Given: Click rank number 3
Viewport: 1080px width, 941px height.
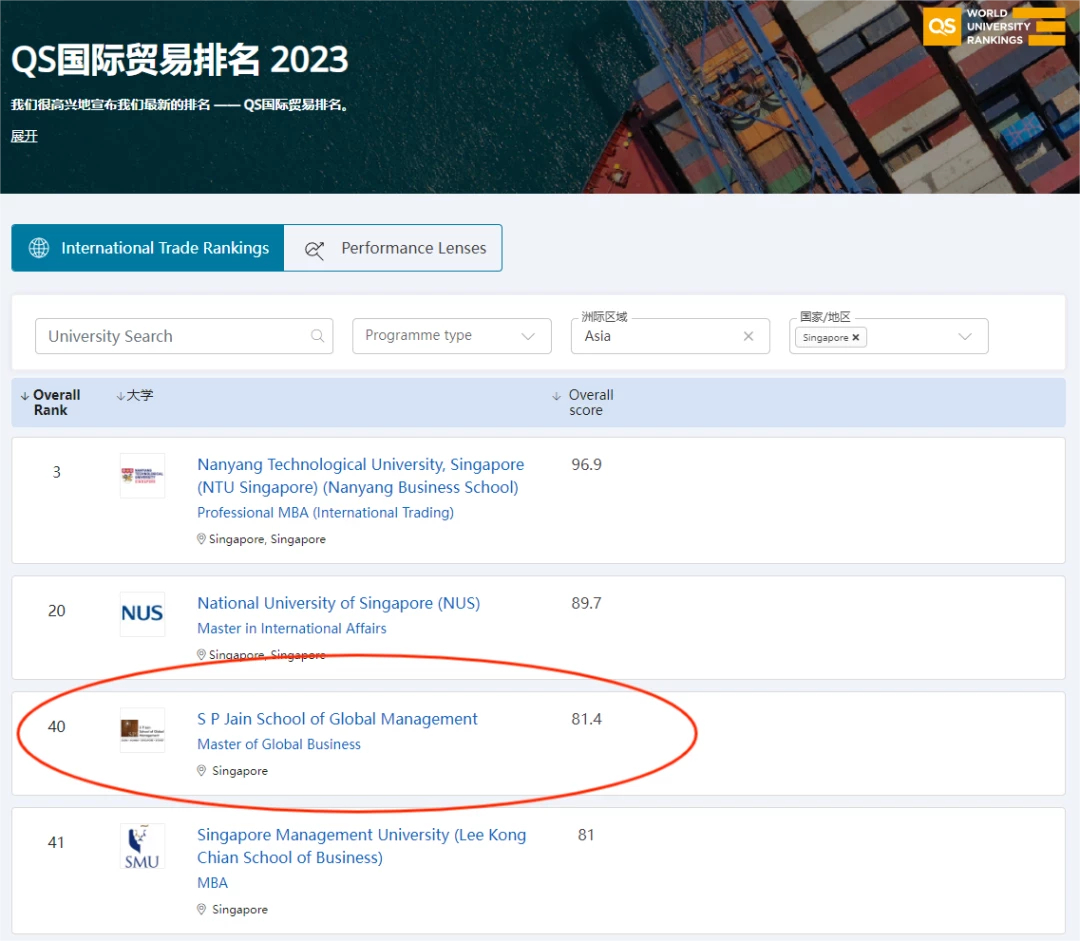Looking at the screenshot, I should [56, 472].
